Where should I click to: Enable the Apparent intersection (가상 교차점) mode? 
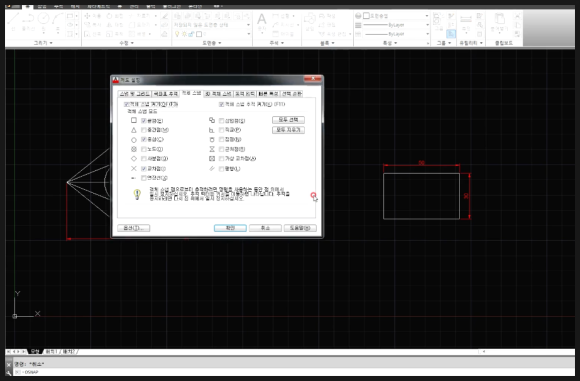pyautogui.click(x=221, y=159)
